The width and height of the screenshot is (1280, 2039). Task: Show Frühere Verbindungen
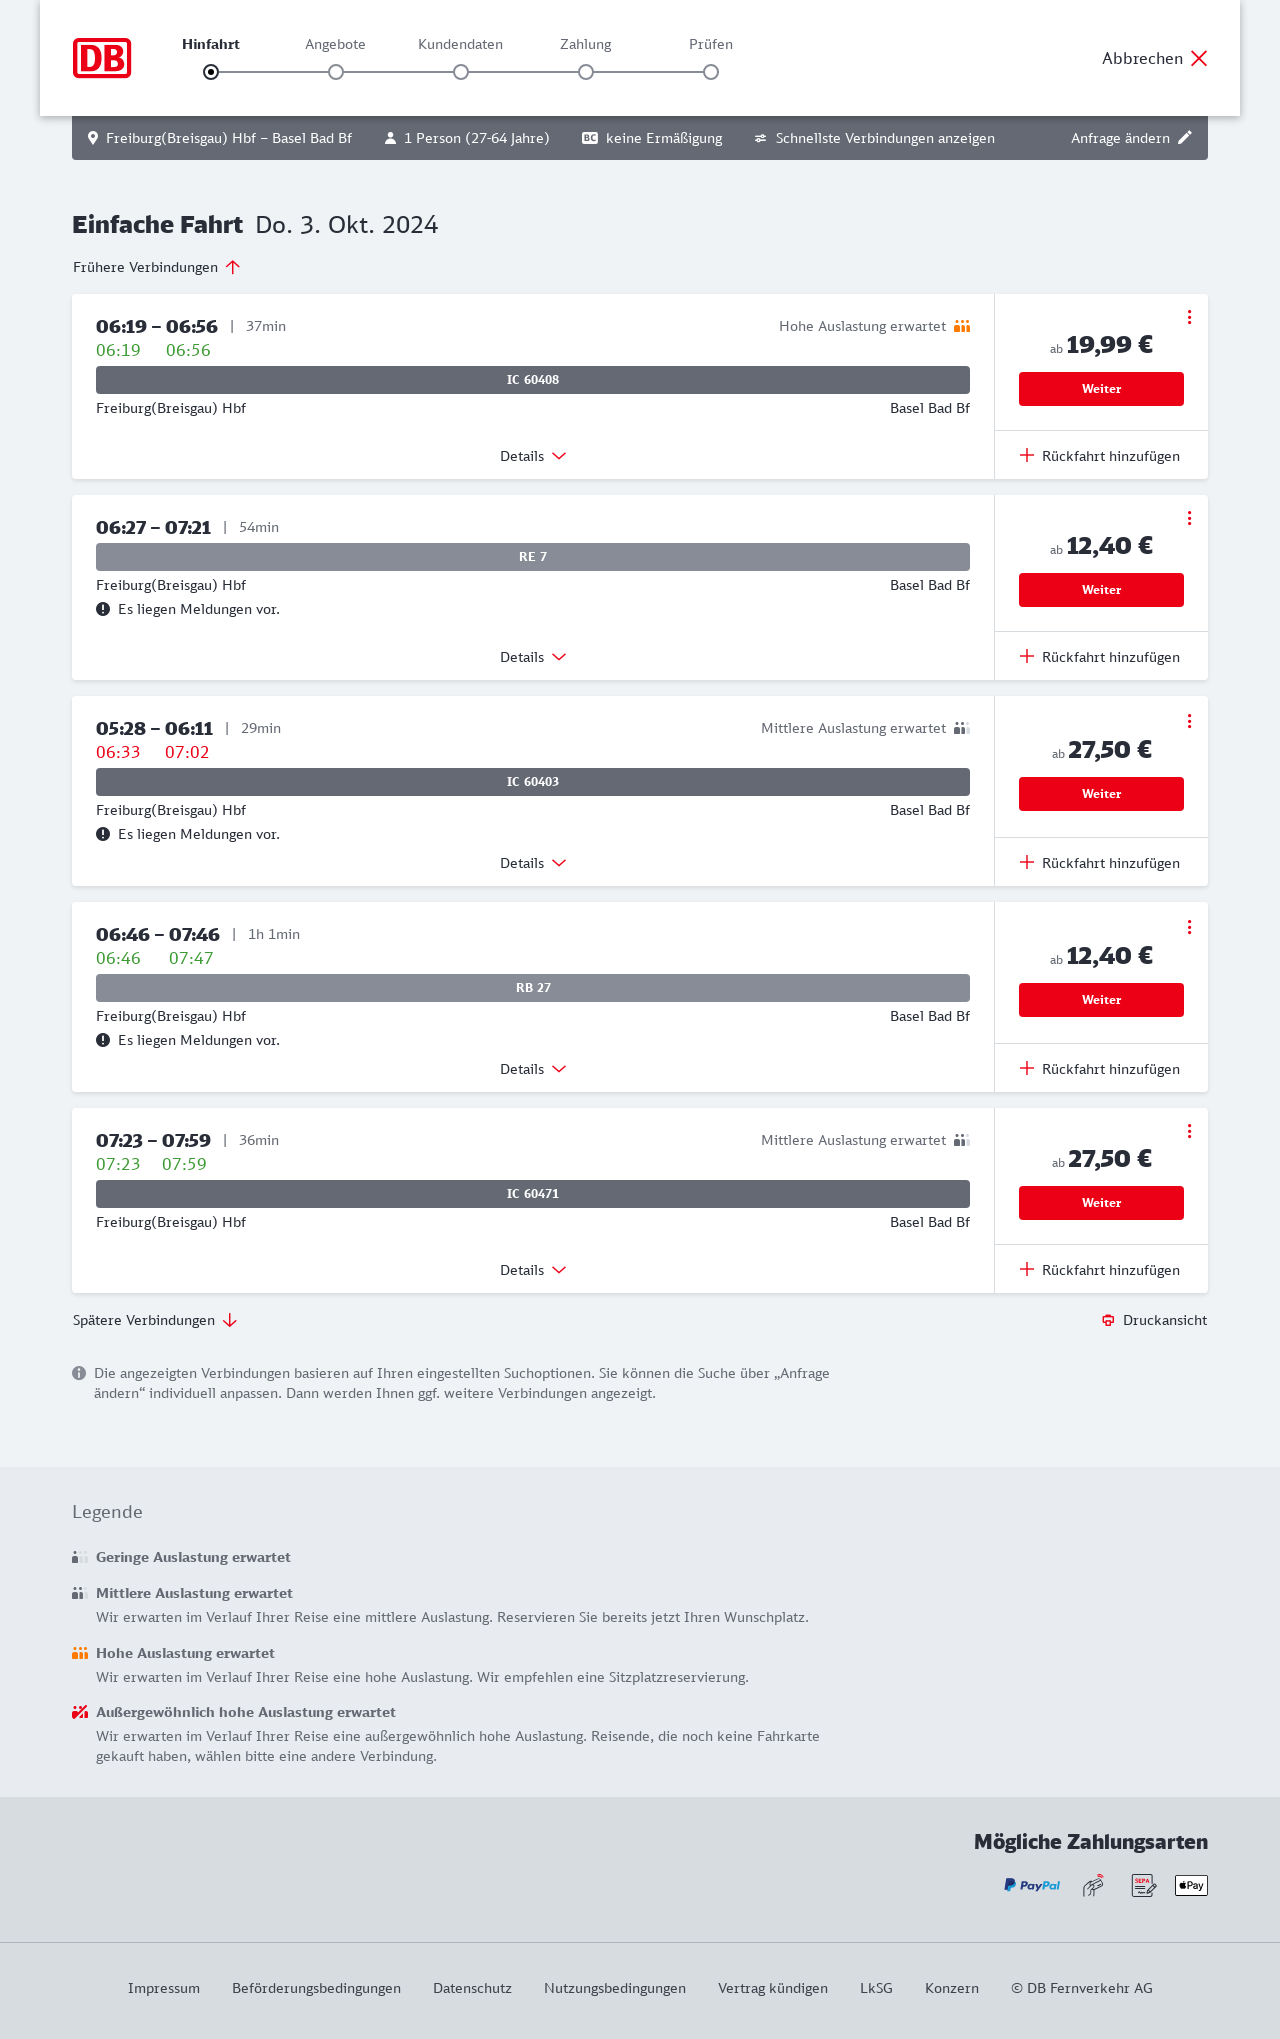click(157, 267)
